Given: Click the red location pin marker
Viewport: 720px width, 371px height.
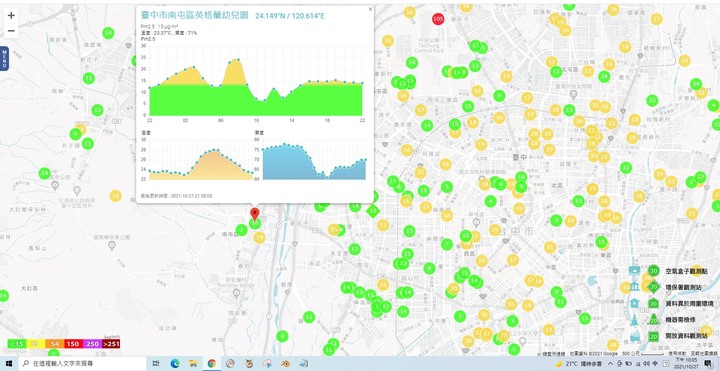Looking at the screenshot, I should (x=254, y=215).
